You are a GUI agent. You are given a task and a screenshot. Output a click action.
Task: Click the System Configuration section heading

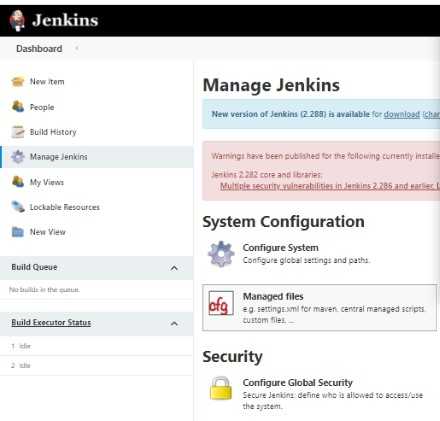(283, 222)
